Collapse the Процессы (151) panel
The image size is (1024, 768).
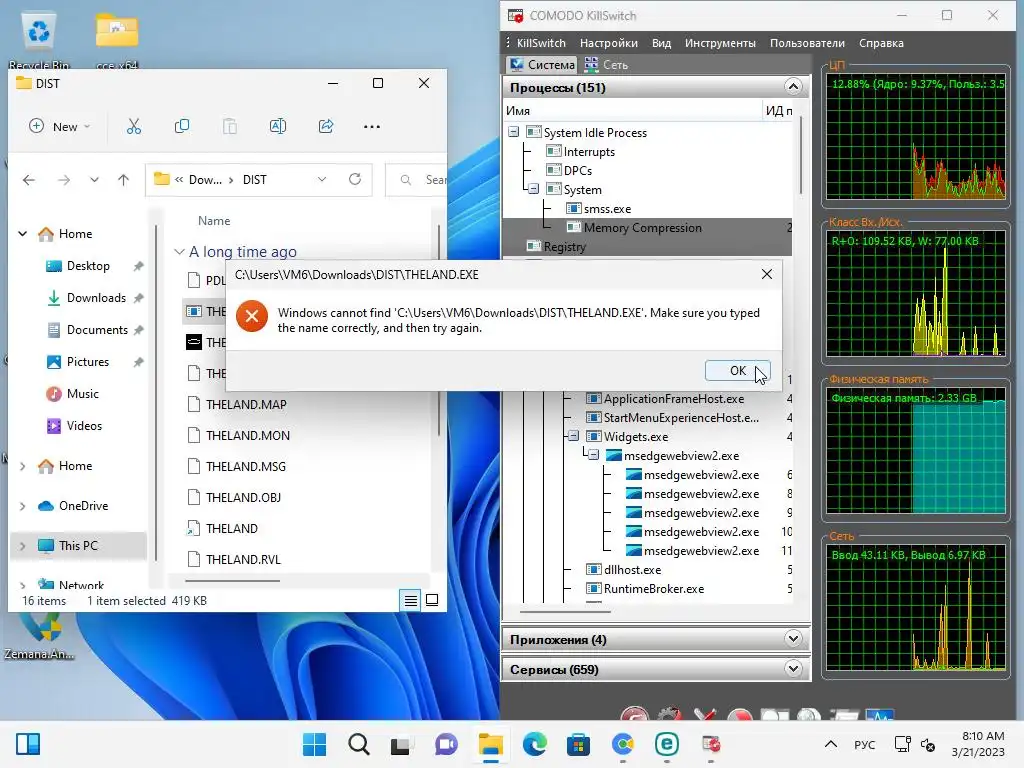coord(793,86)
